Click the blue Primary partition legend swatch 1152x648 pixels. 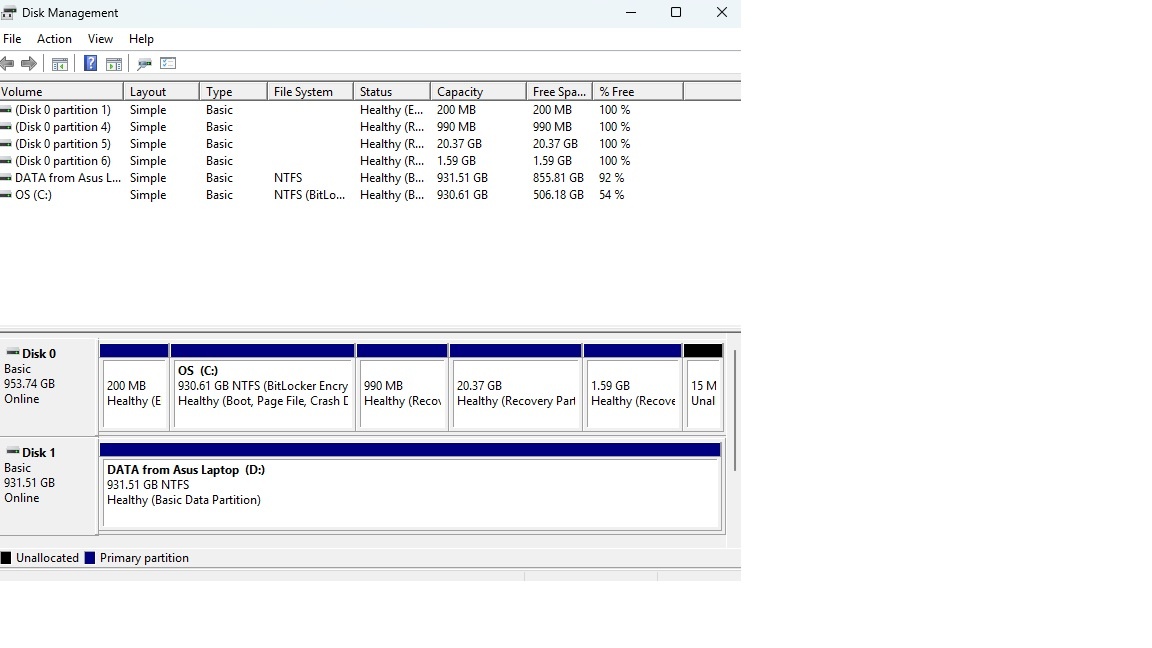(90, 558)
